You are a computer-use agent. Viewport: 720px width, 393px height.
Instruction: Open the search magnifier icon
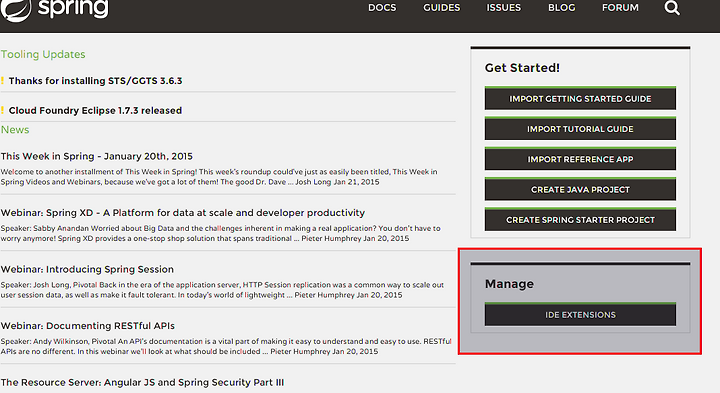tap(672, 7)
